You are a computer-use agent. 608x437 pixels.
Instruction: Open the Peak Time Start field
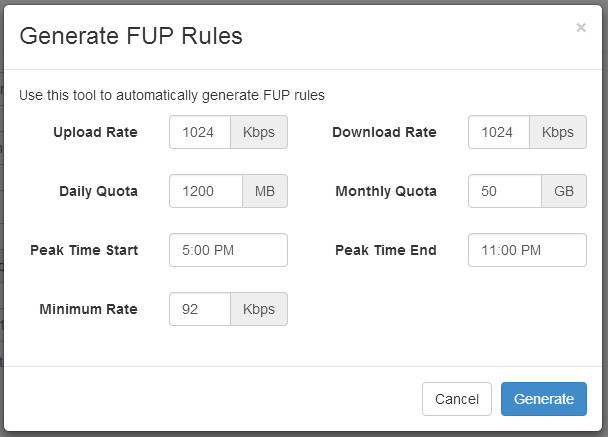click(x=228, y=250)
